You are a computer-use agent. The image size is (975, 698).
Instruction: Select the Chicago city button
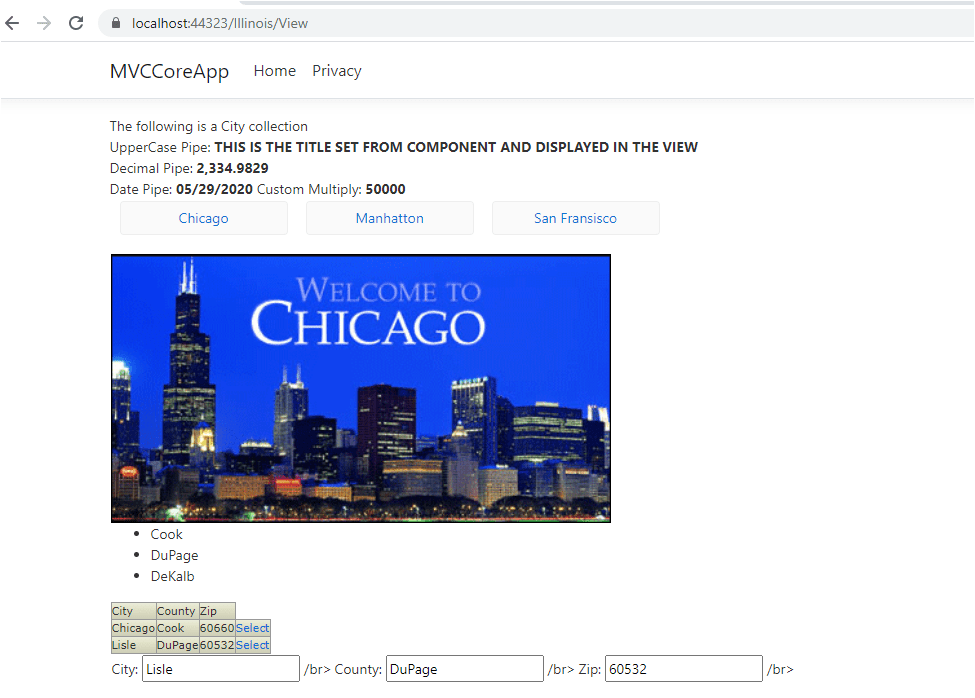tap(203, 218)
